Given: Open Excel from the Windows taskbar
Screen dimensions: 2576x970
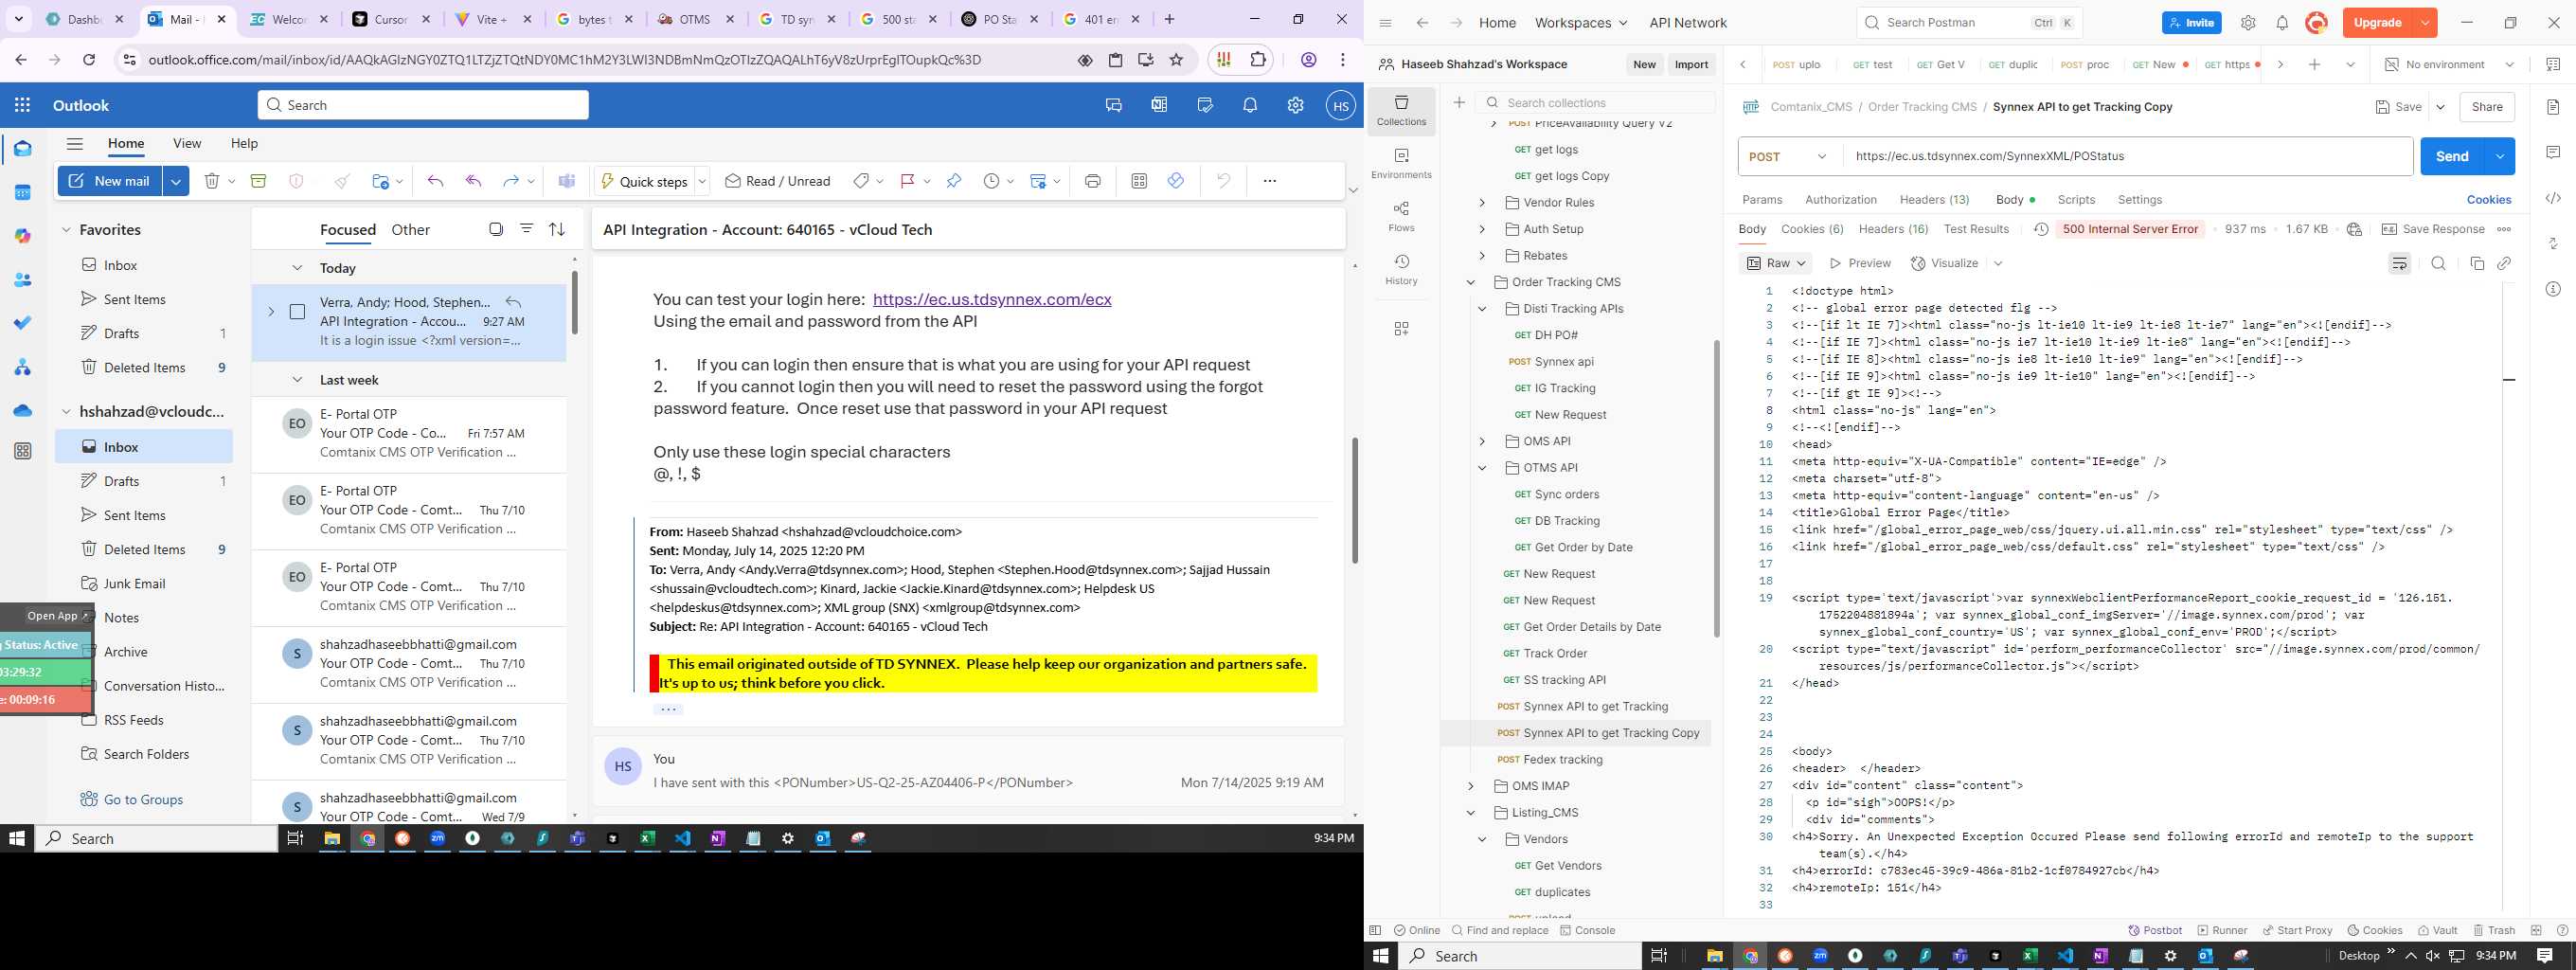Looking at the screenshot, I should point(647,838).
